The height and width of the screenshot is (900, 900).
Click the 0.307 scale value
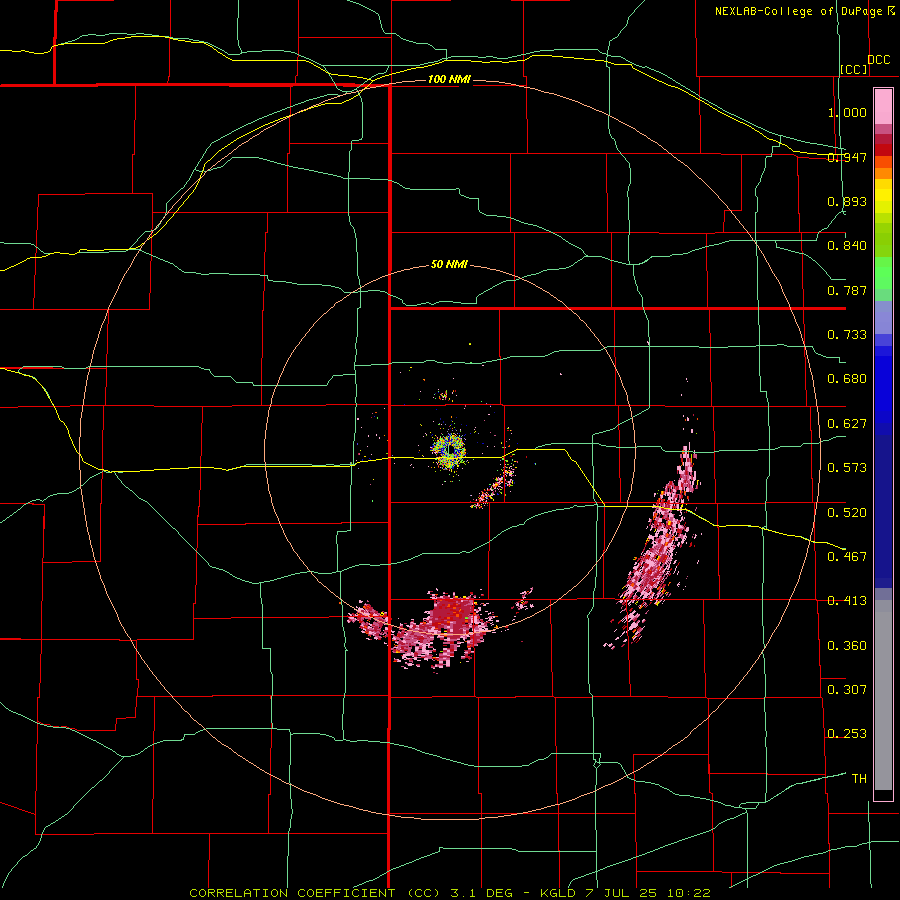[847, 689]
